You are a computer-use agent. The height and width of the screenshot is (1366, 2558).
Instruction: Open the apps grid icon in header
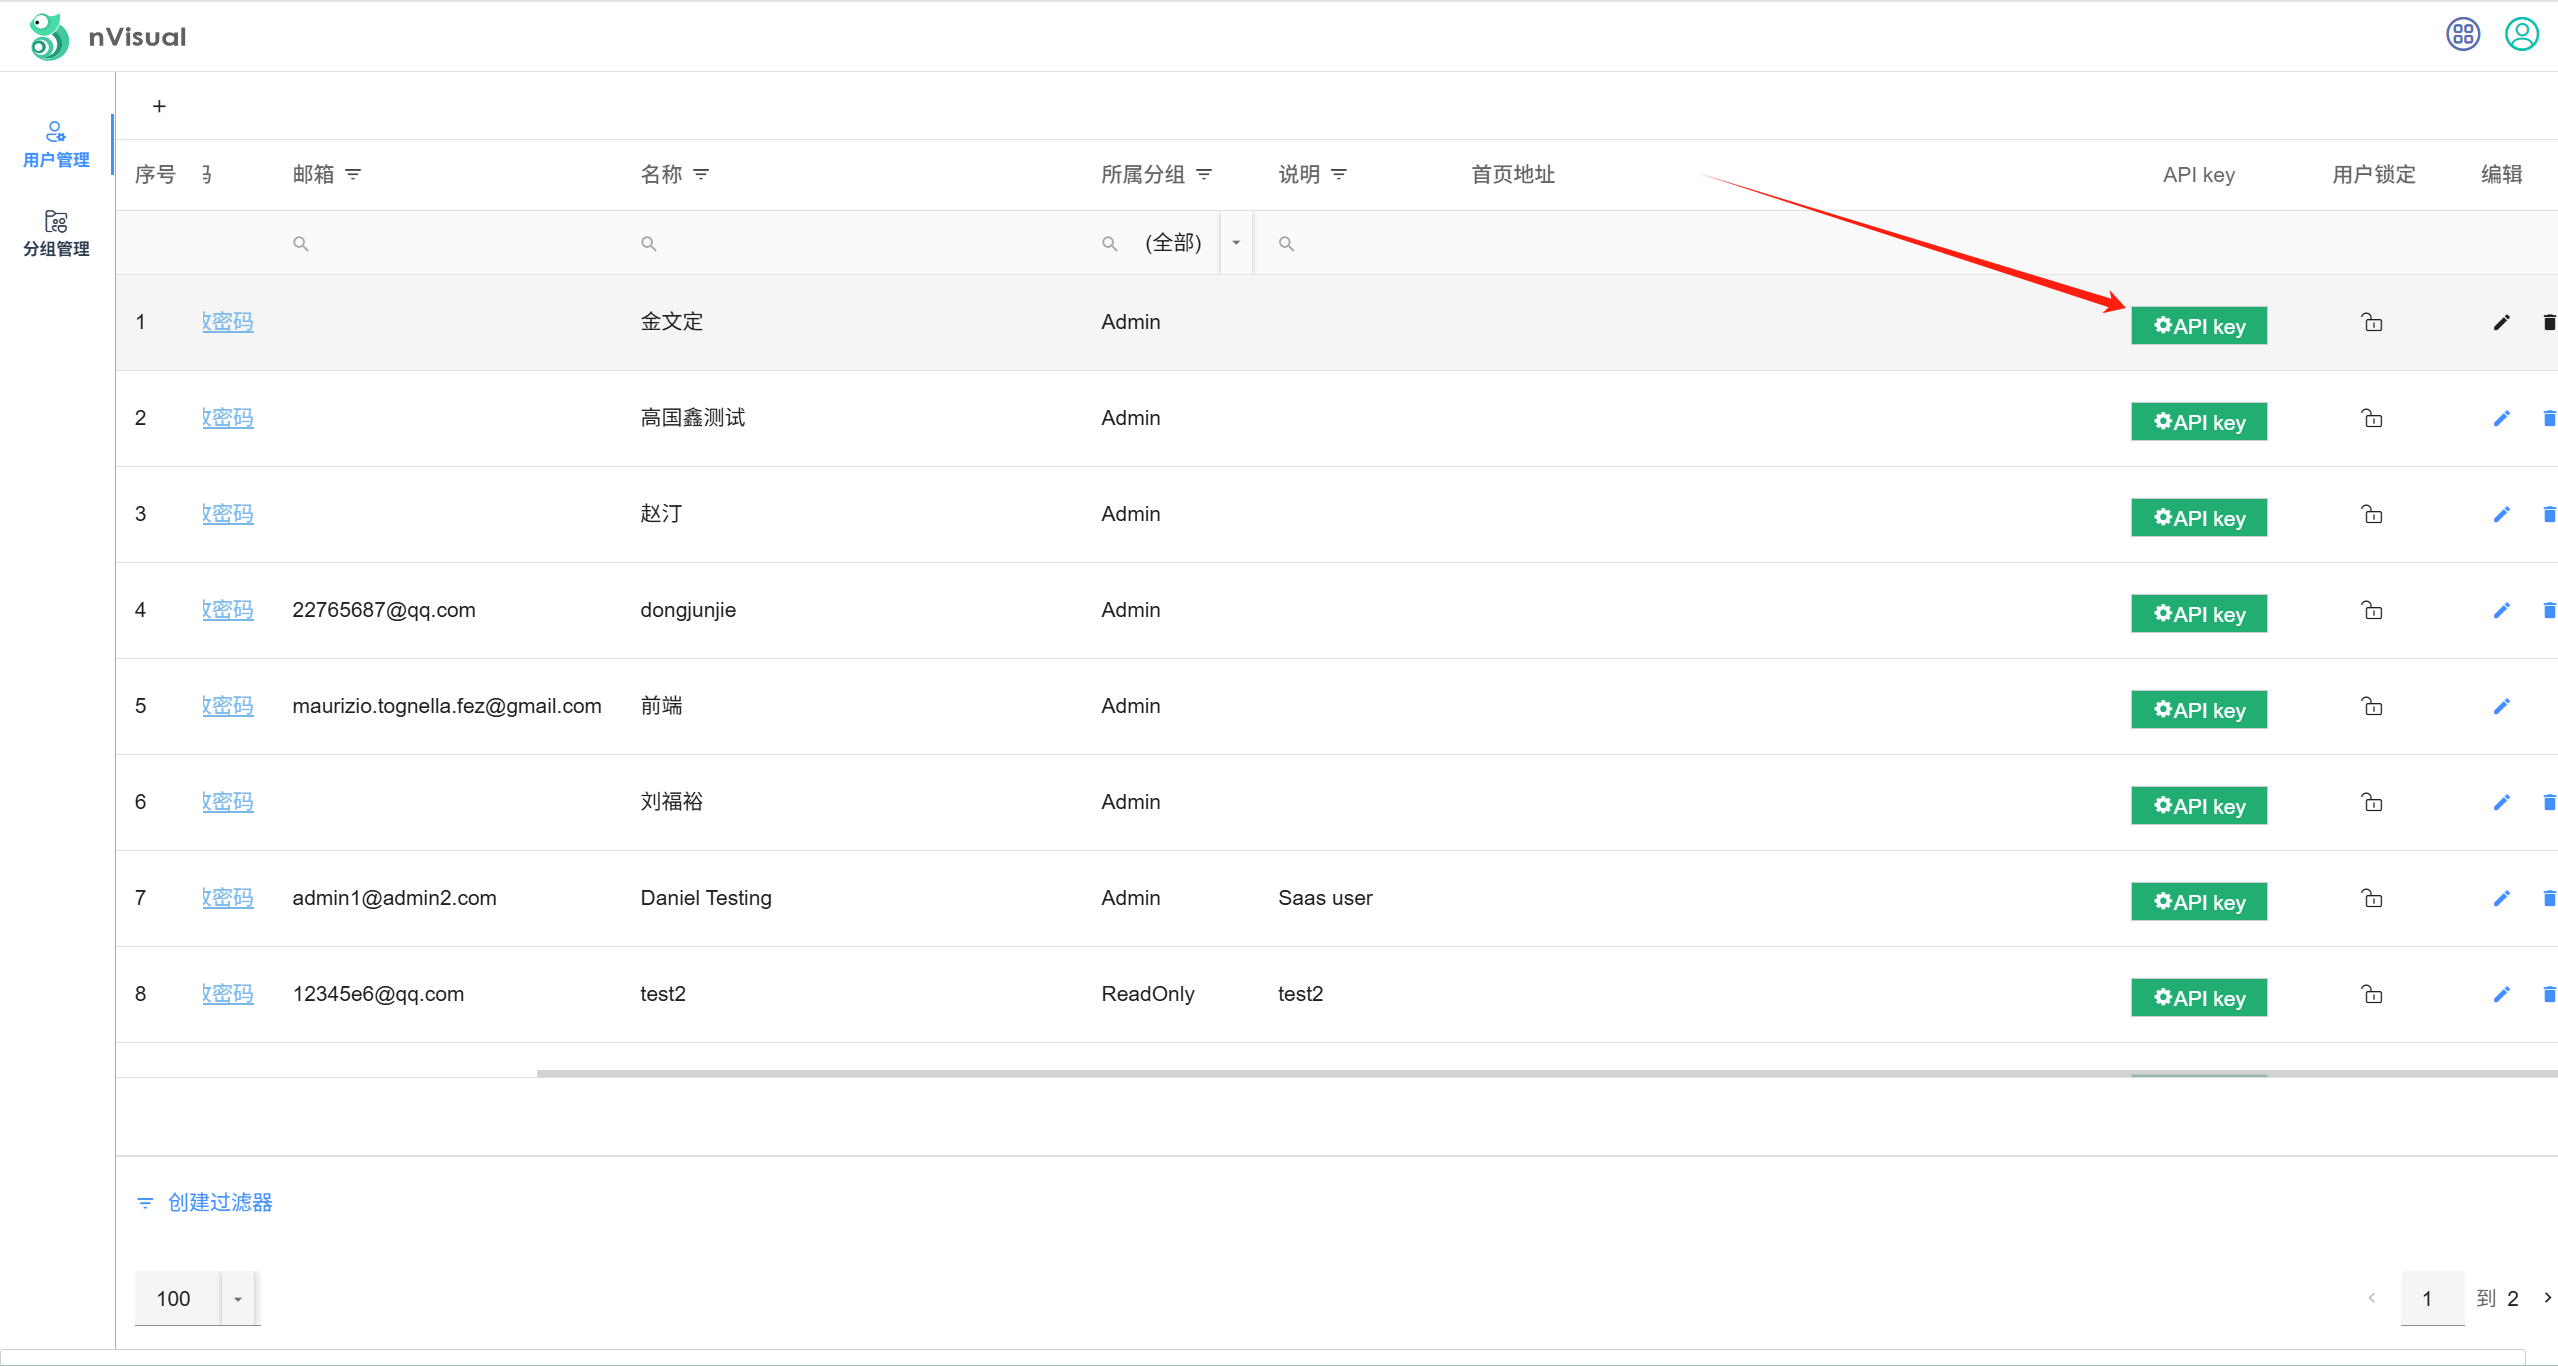coord(2463,35)
